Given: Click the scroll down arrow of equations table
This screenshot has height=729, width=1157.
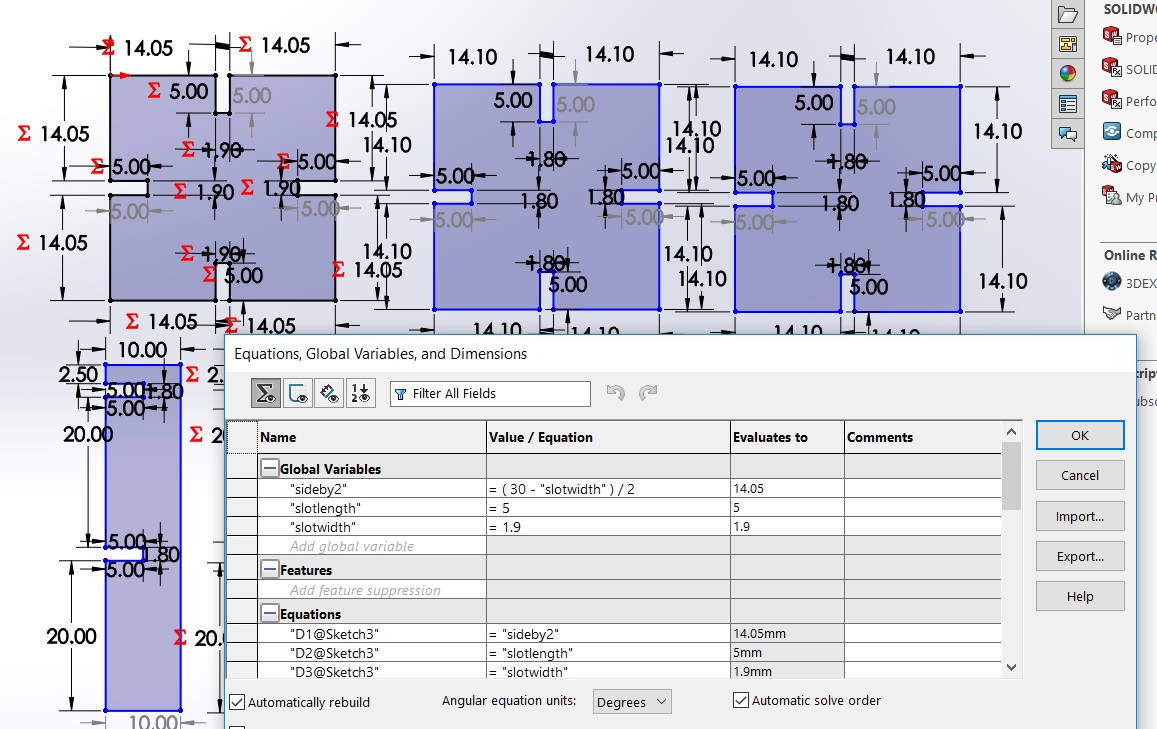Looking at the screenshot, I should coord(1012,667).
